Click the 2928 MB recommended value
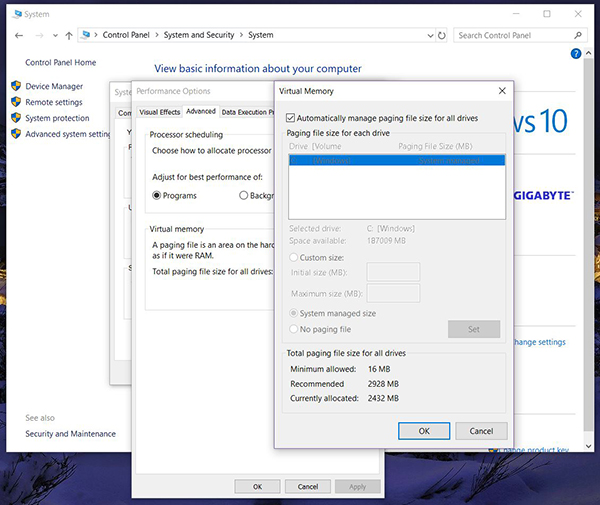 click(383, 384)
